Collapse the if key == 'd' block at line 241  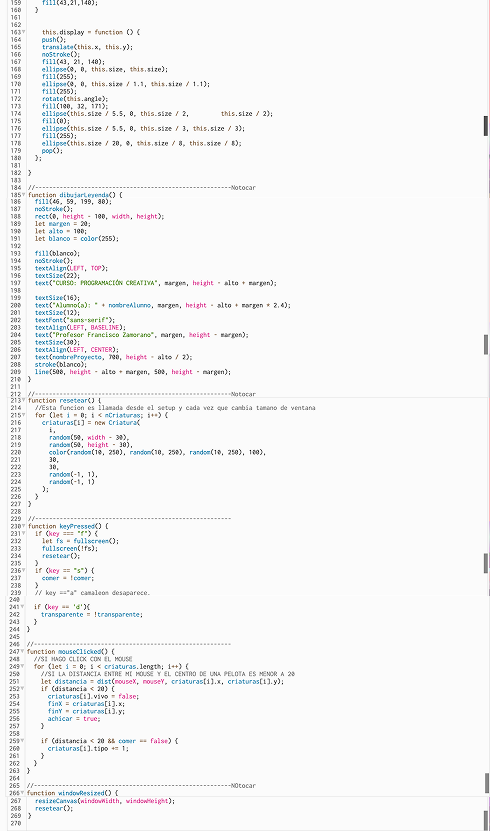pyautogui.click(x=22, y=607)
